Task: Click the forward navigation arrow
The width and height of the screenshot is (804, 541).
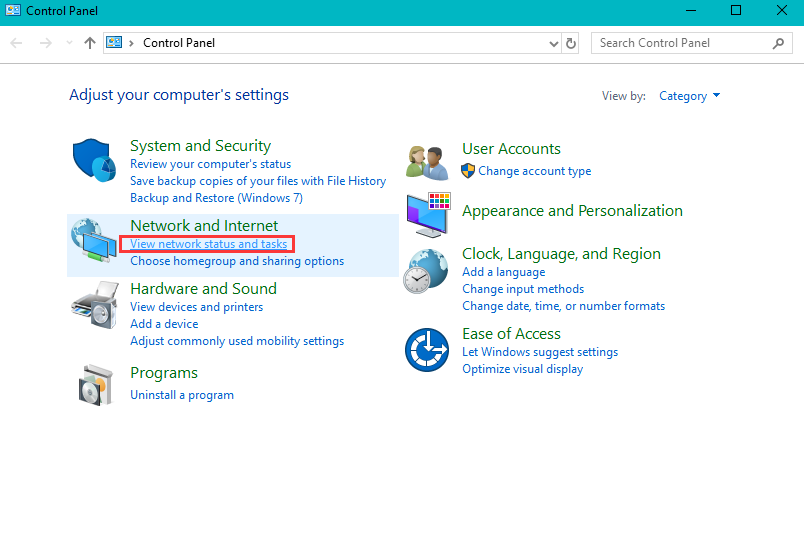Action: pyautogui.click(x=46, y=43)
